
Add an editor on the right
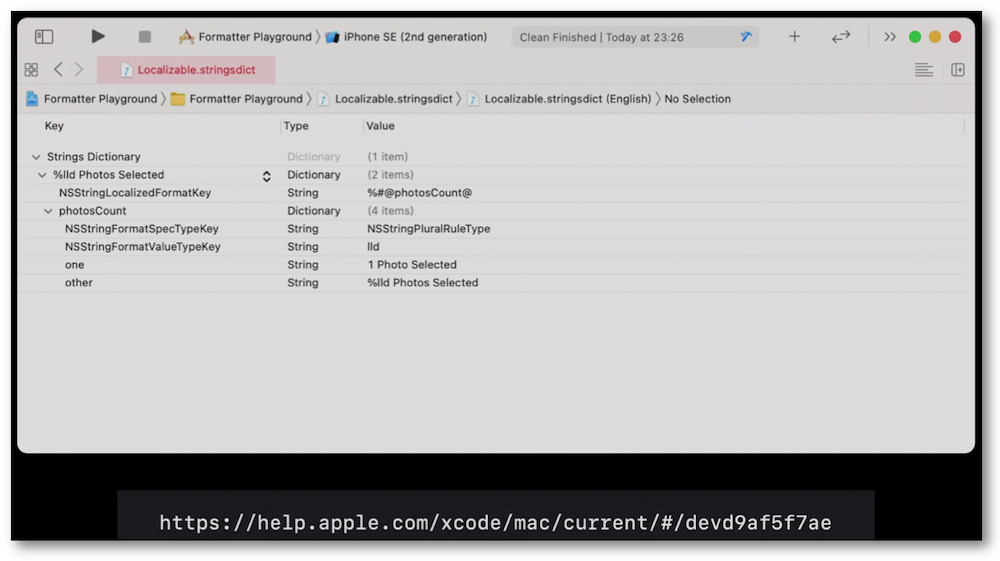(958, 69)
